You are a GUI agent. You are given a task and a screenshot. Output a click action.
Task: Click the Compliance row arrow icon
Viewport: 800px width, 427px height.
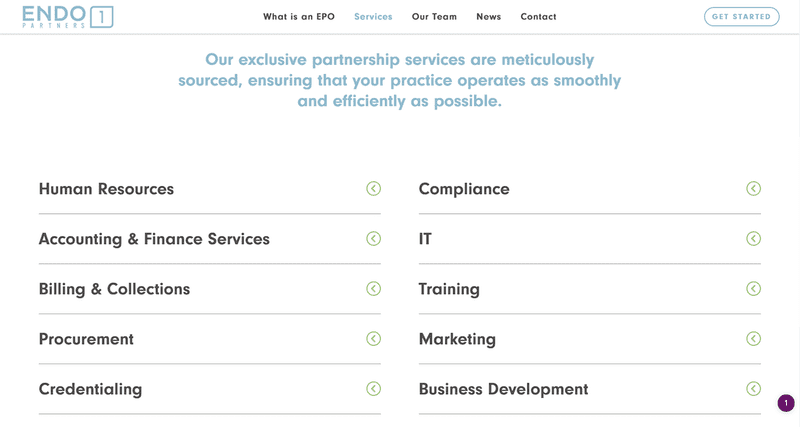754,189
